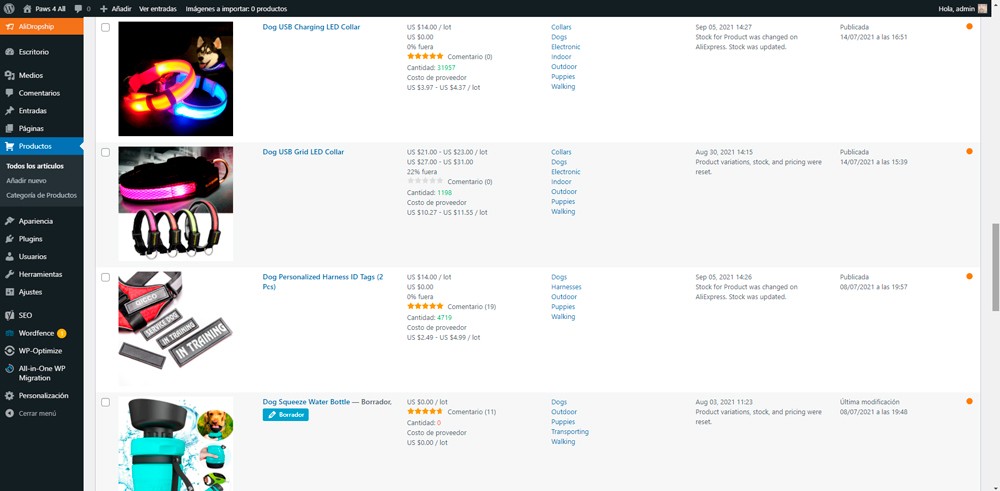Screen dimensions: 1000x491
Task: Click quantity value 1198
Action: click(445, 192)
